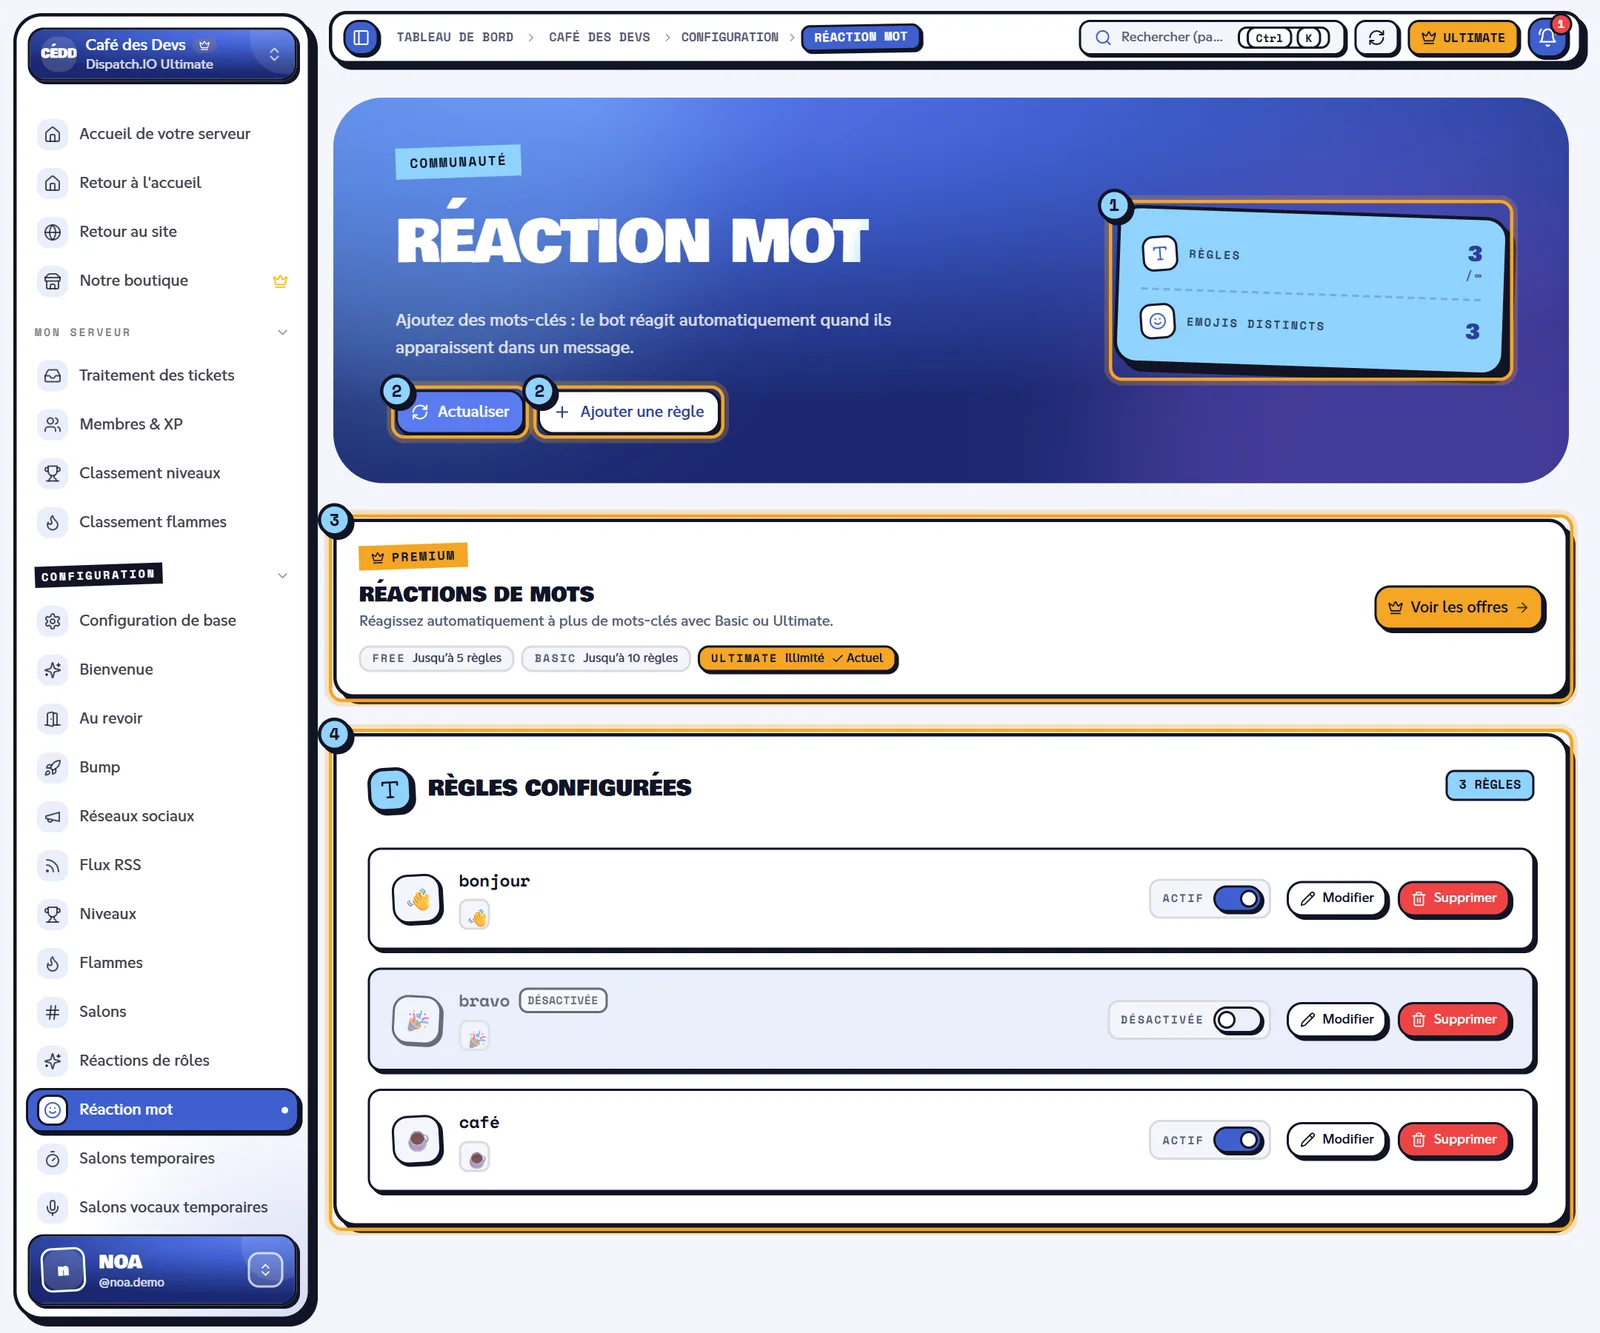Click the gear icon for Configuration de base
The width and height of the screenshot is (1600, 1333).
click(53, 621)
